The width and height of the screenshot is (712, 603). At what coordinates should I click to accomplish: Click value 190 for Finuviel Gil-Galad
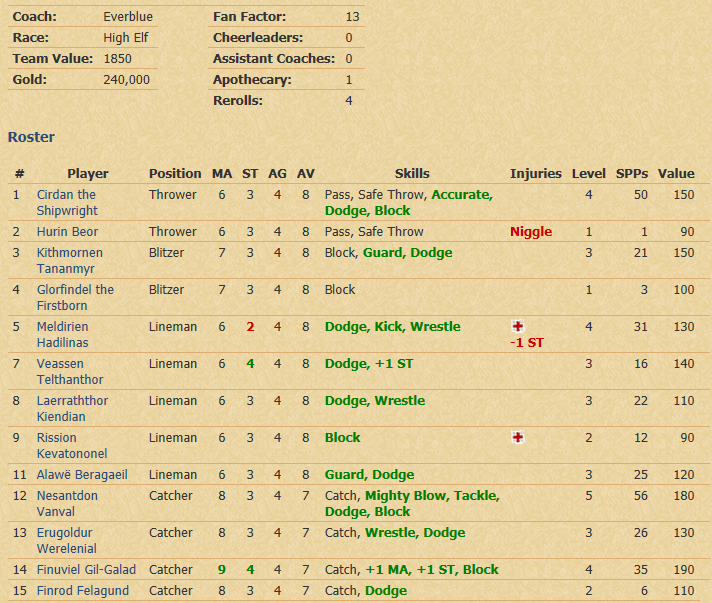pos(684,569)
